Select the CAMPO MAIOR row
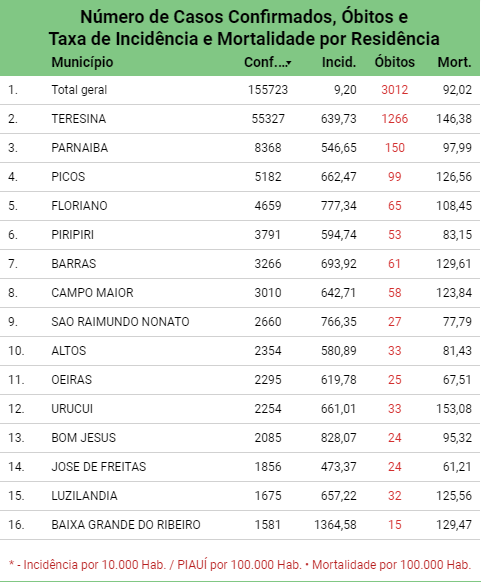481x582 pixels. pos(240,293)
